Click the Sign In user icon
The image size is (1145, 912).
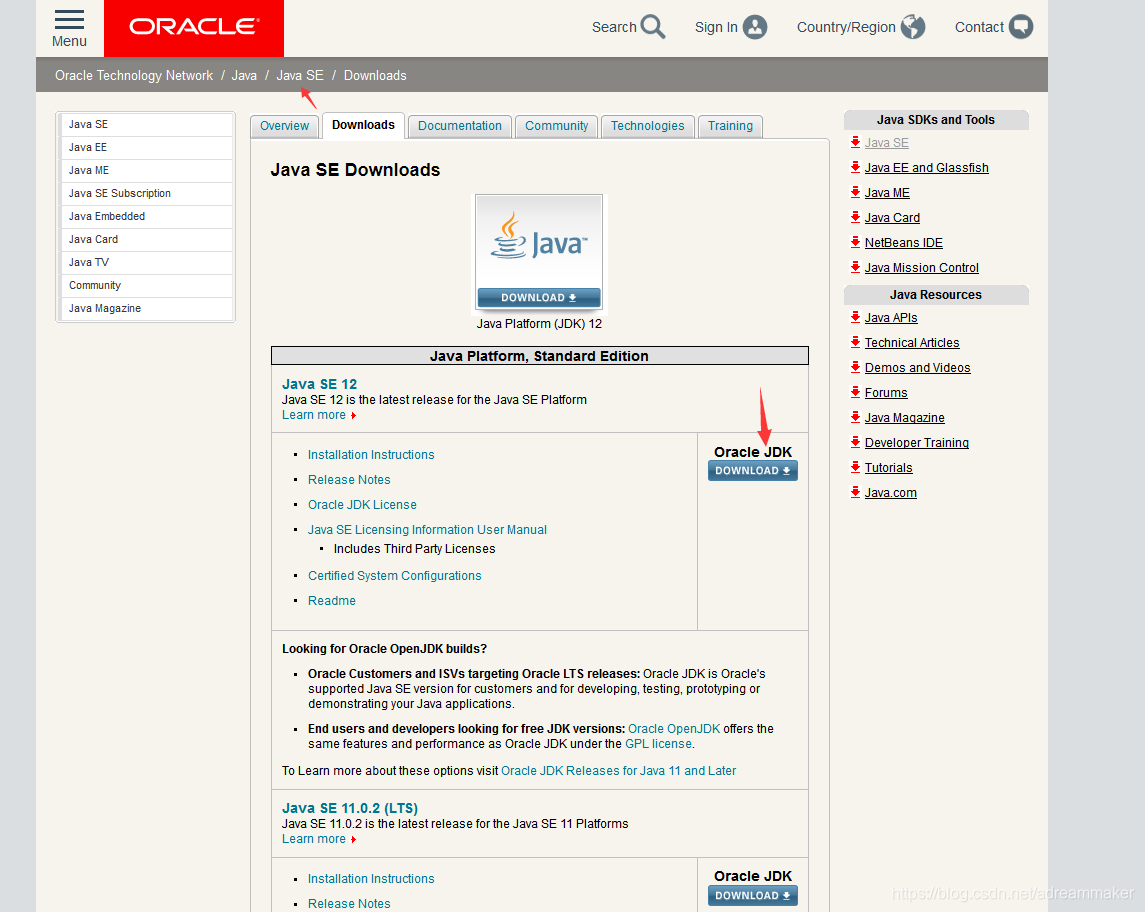(755, 27)
